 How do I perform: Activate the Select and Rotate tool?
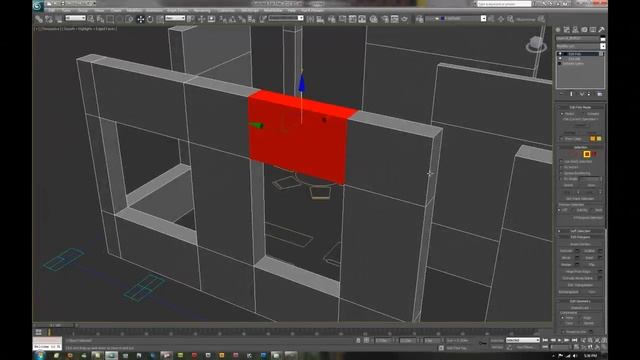(x=150, y=19)
